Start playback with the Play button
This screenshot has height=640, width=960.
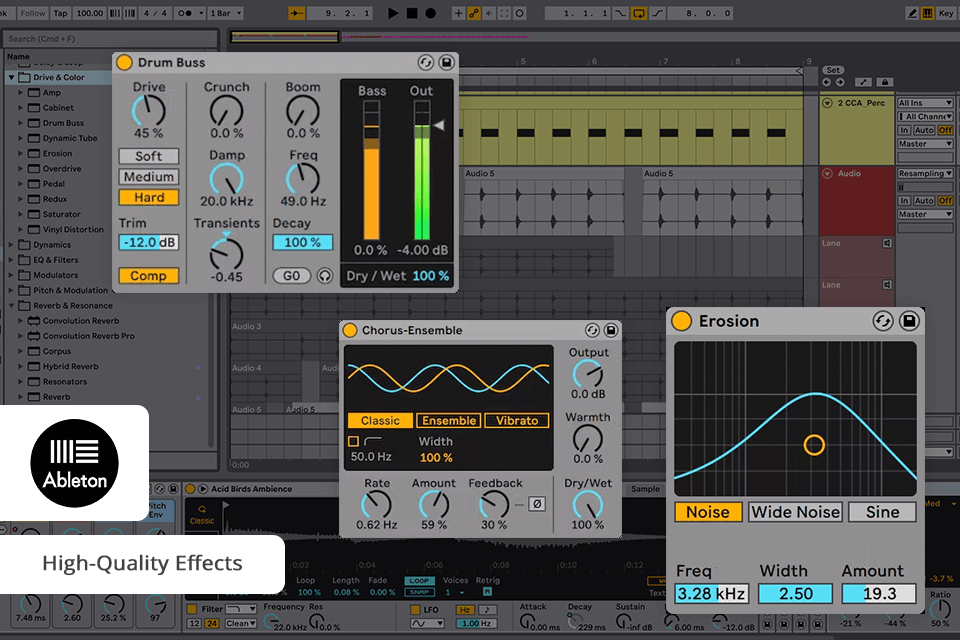coord(393,13)
